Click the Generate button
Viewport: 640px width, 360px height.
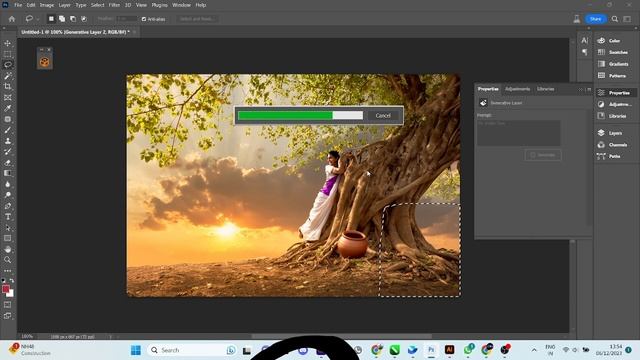[x=543, y=155]
